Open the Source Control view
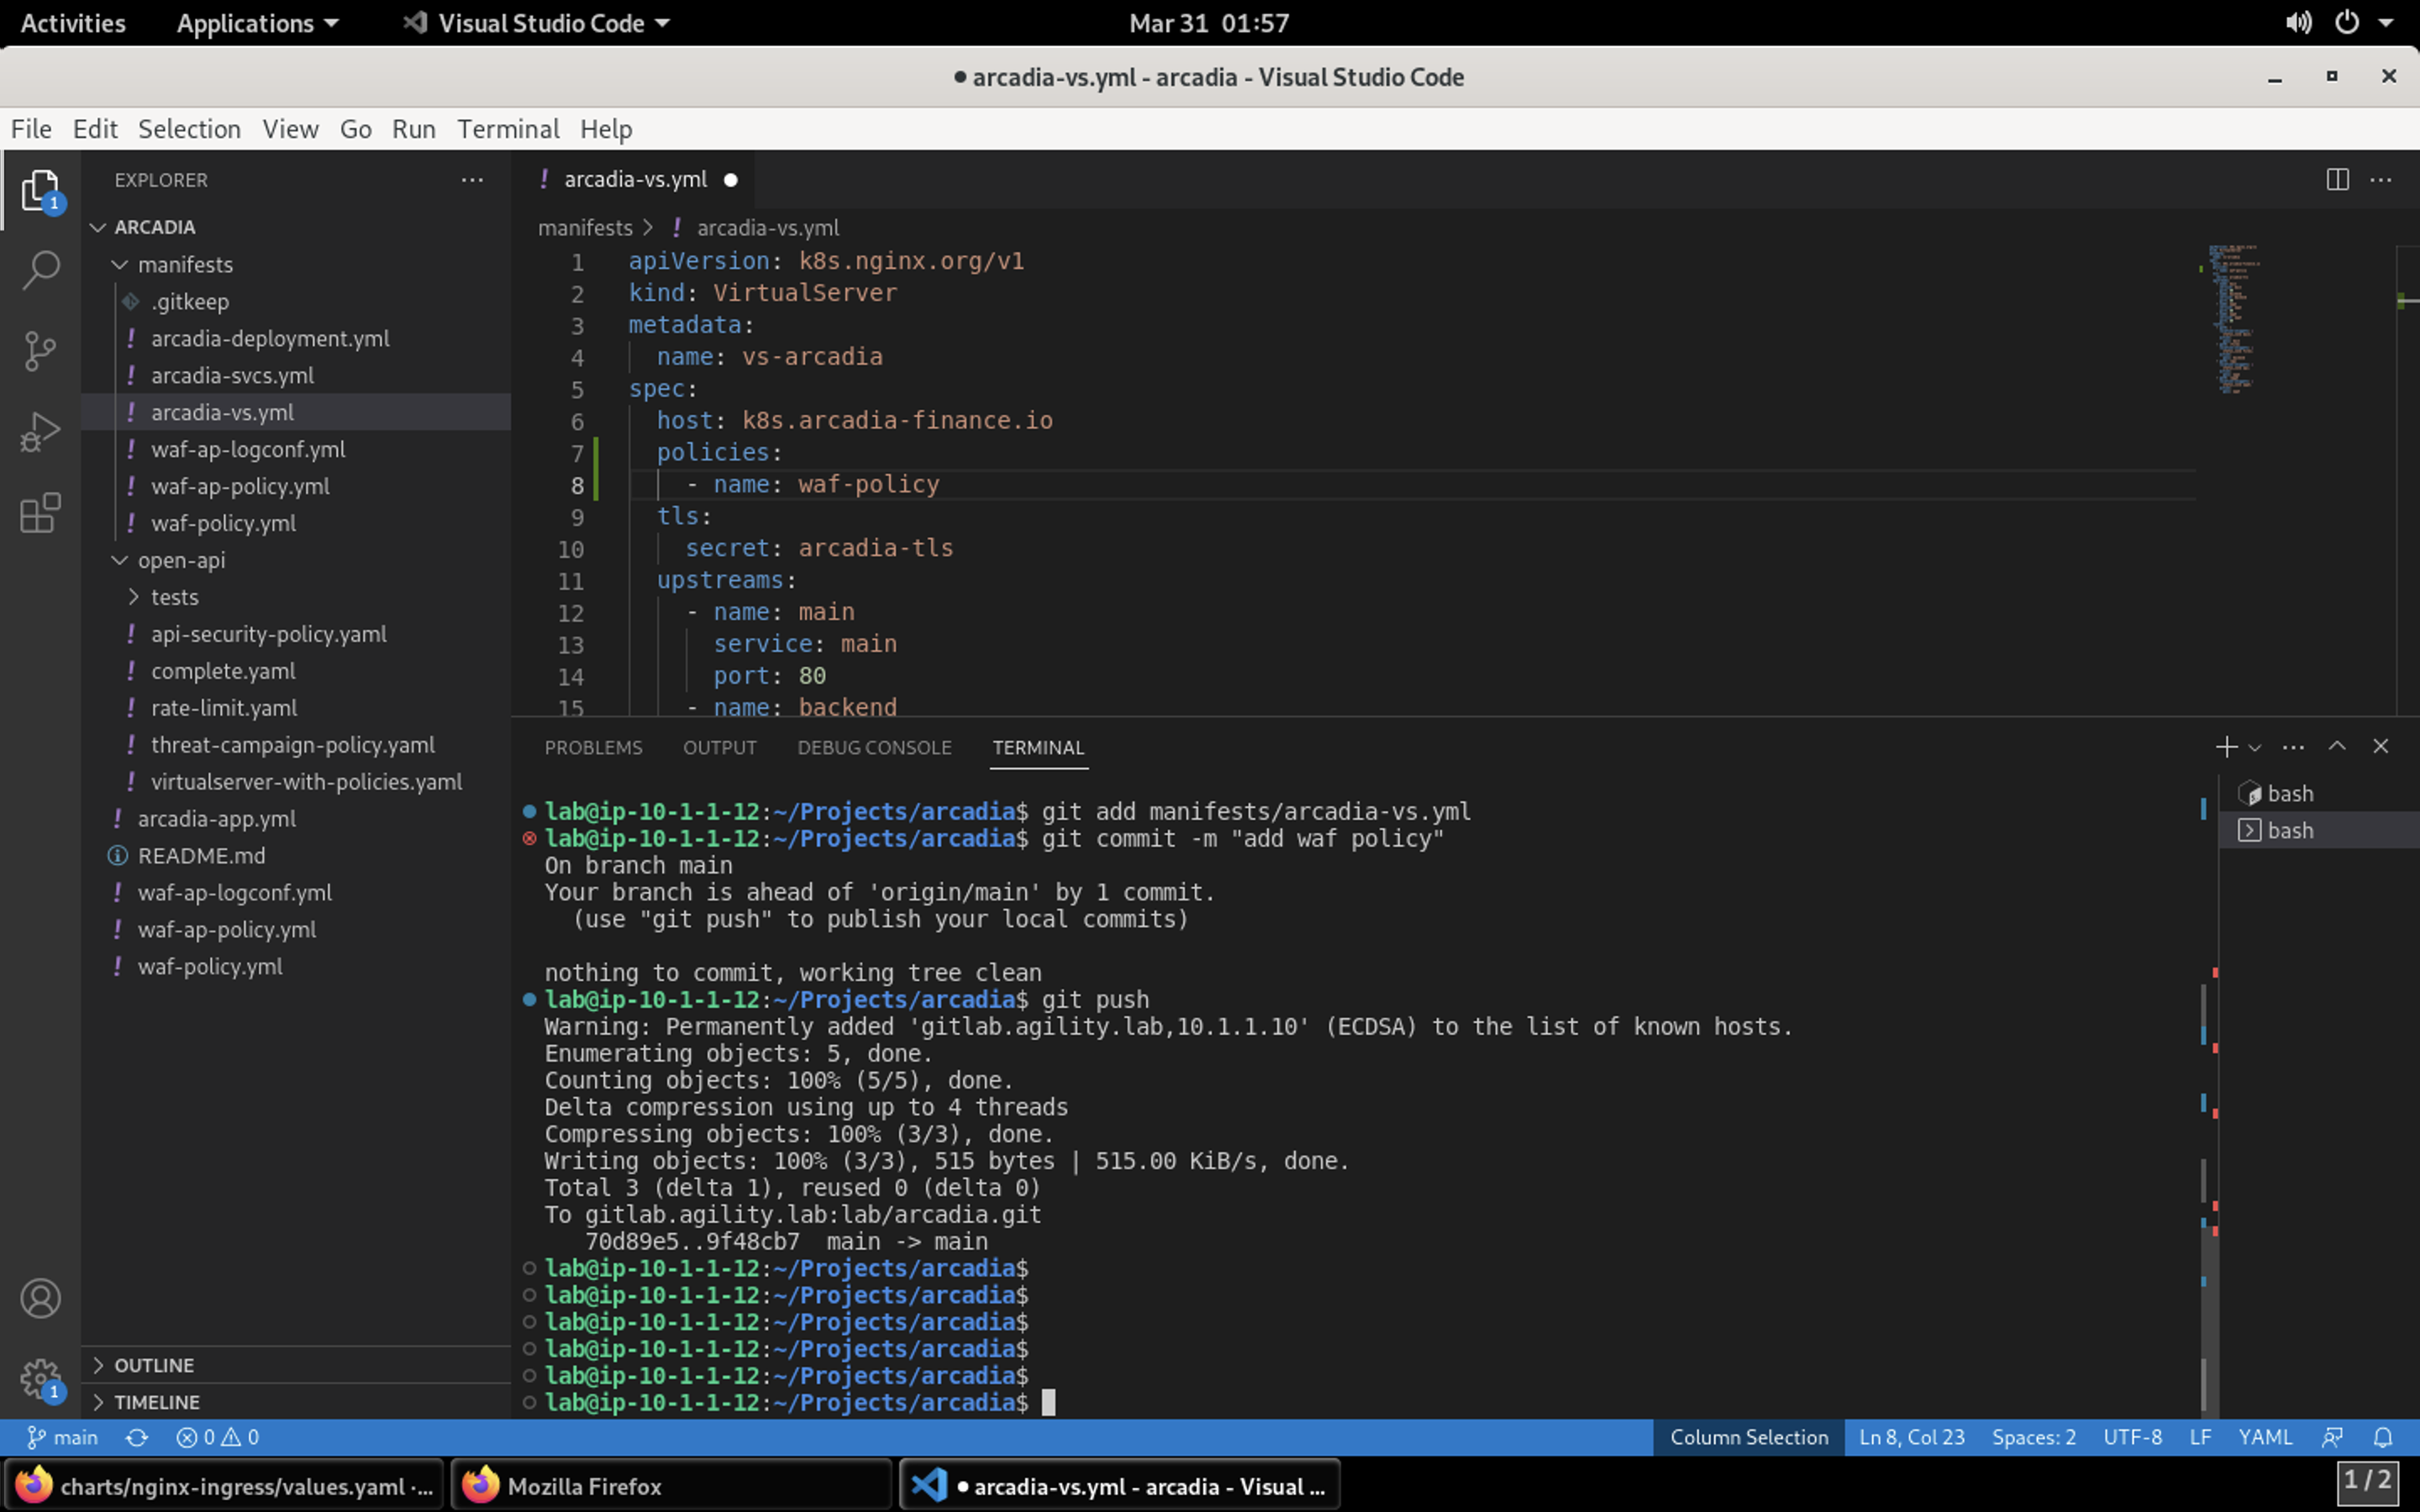This screenshot has height=1512, width=2420. 40,351
